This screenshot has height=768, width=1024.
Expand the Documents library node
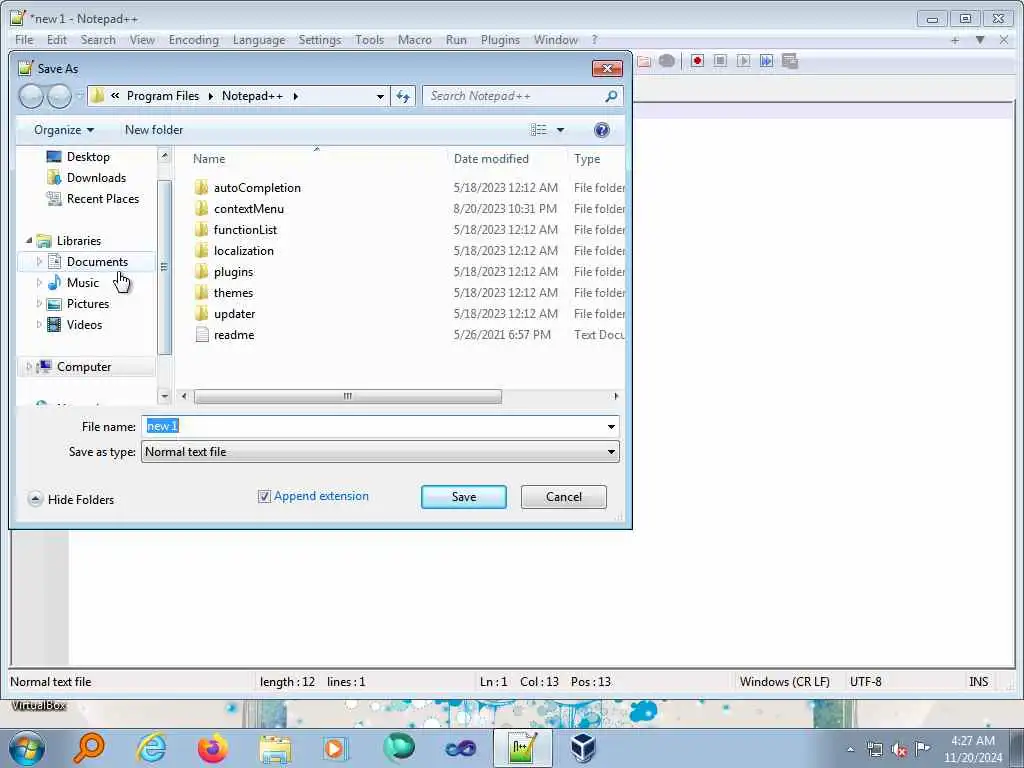tap(39, 262)
